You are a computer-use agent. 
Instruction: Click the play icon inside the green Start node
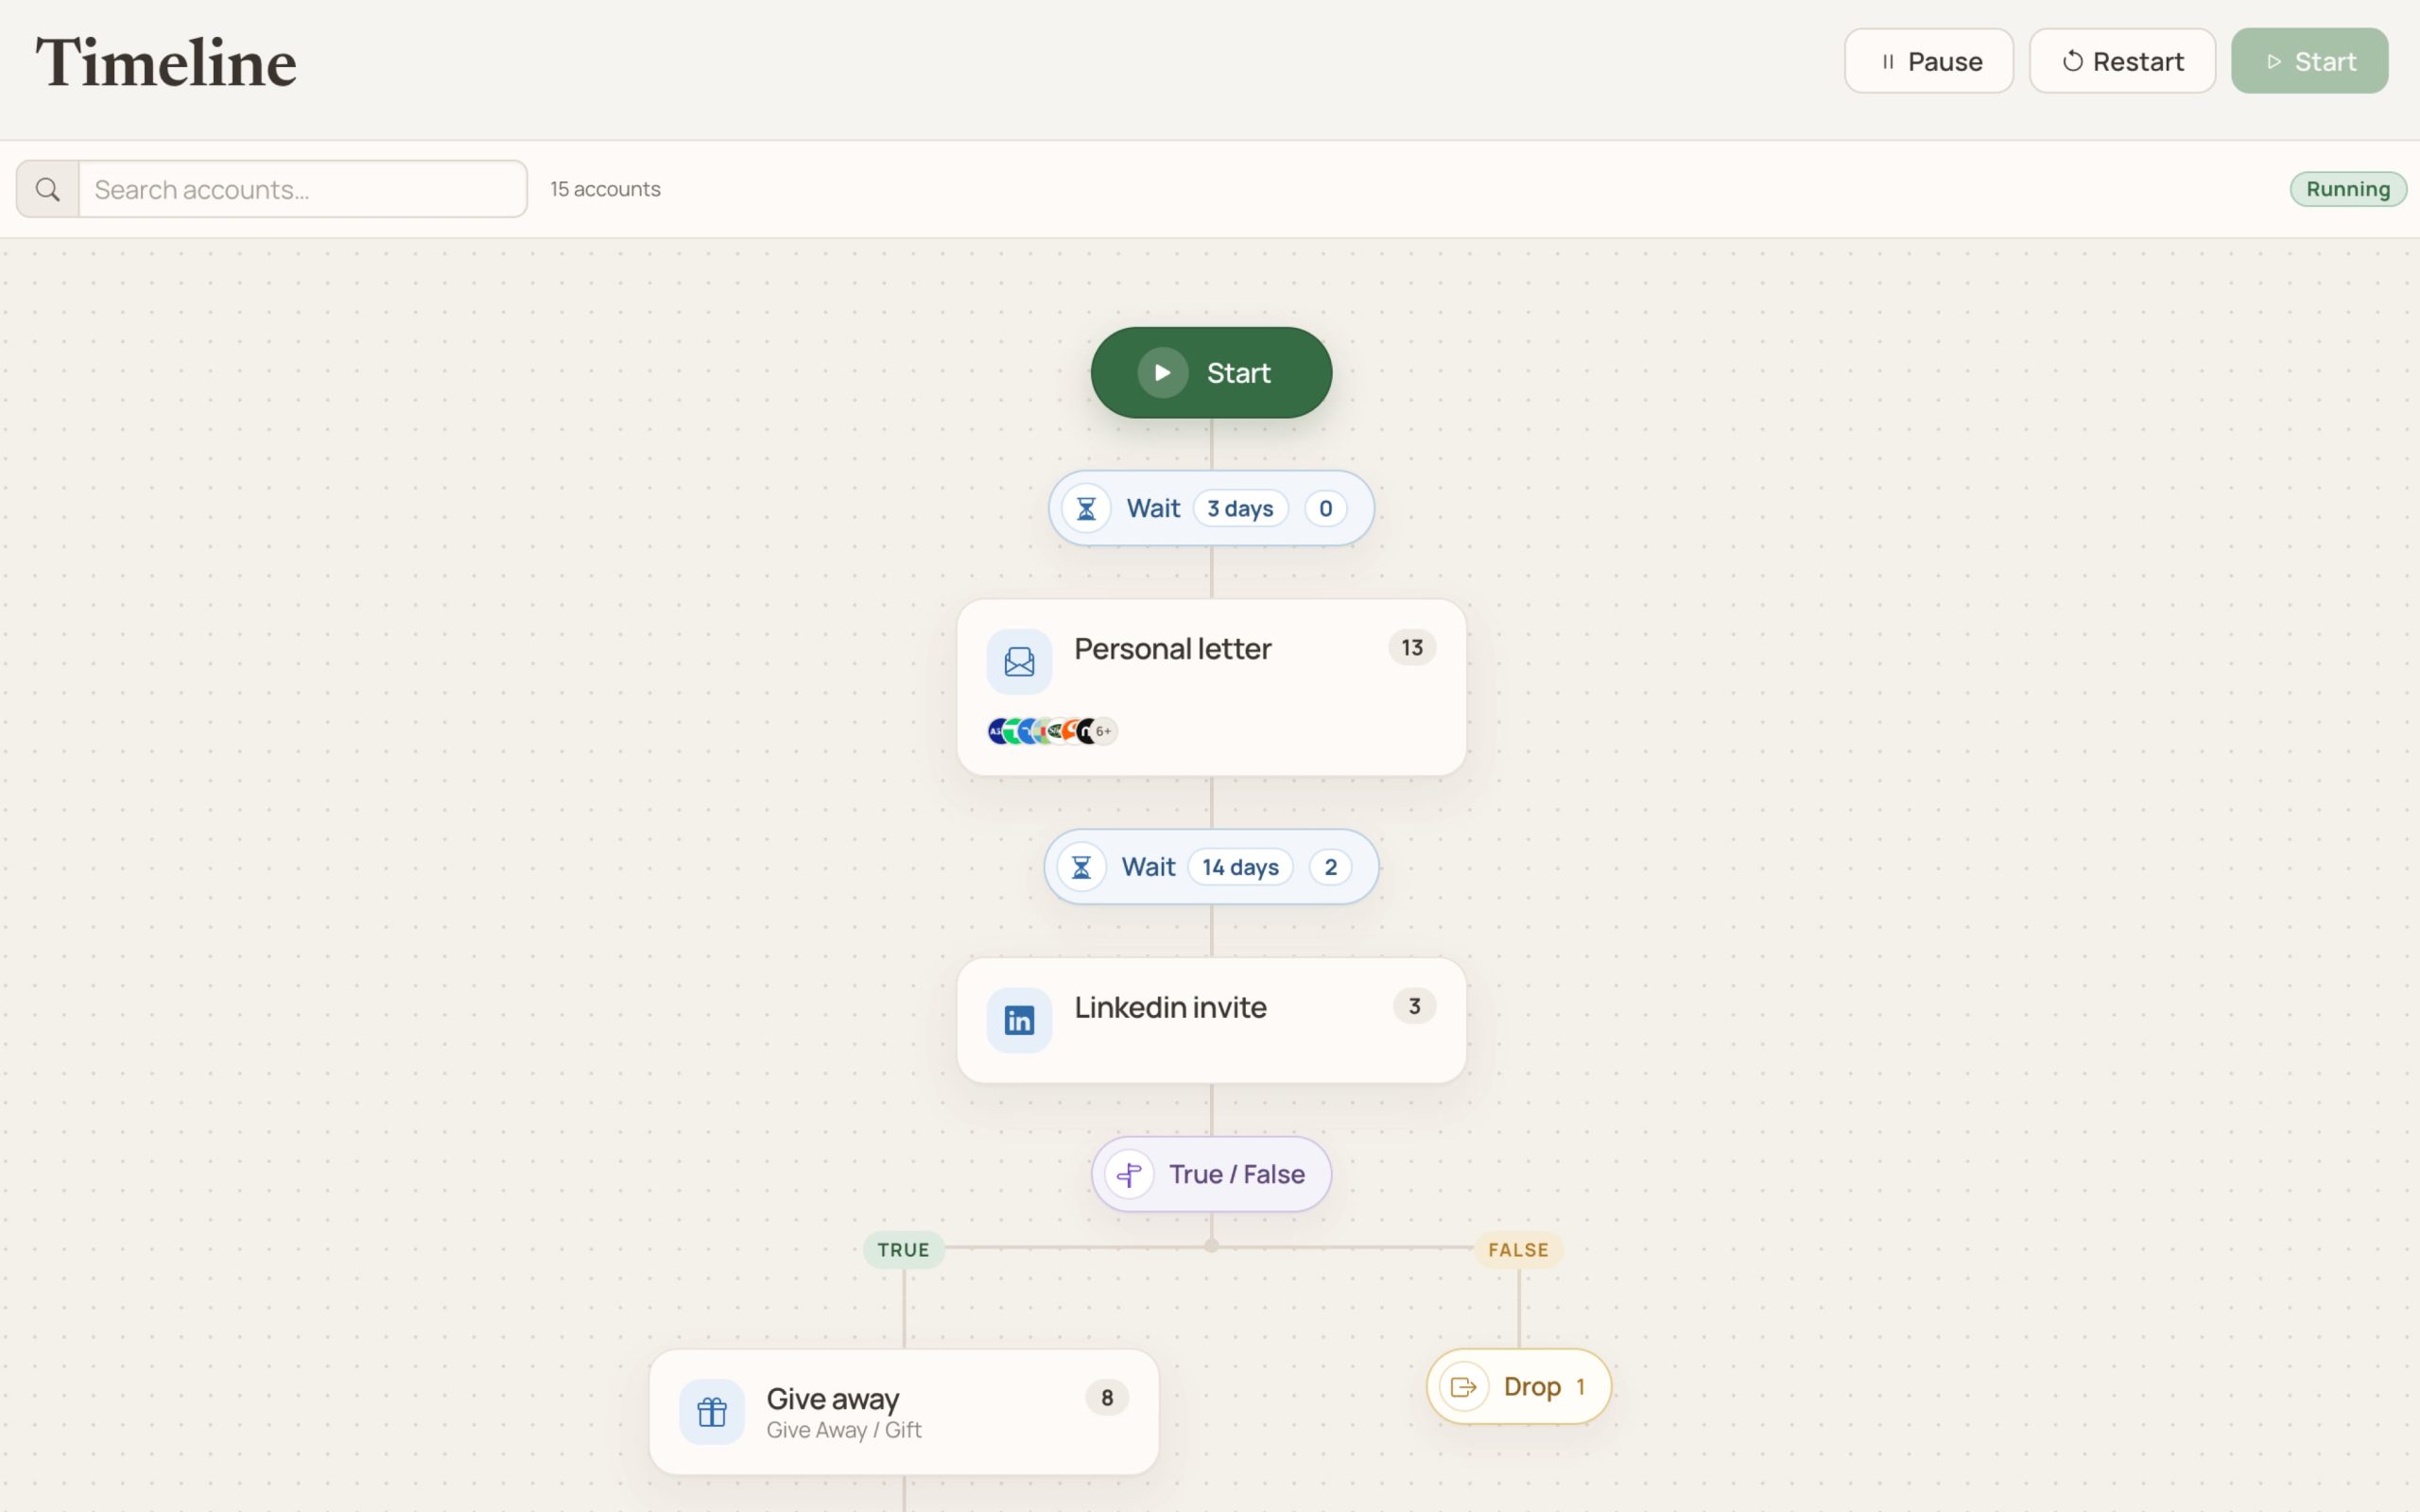click(x=1162, y=373)
